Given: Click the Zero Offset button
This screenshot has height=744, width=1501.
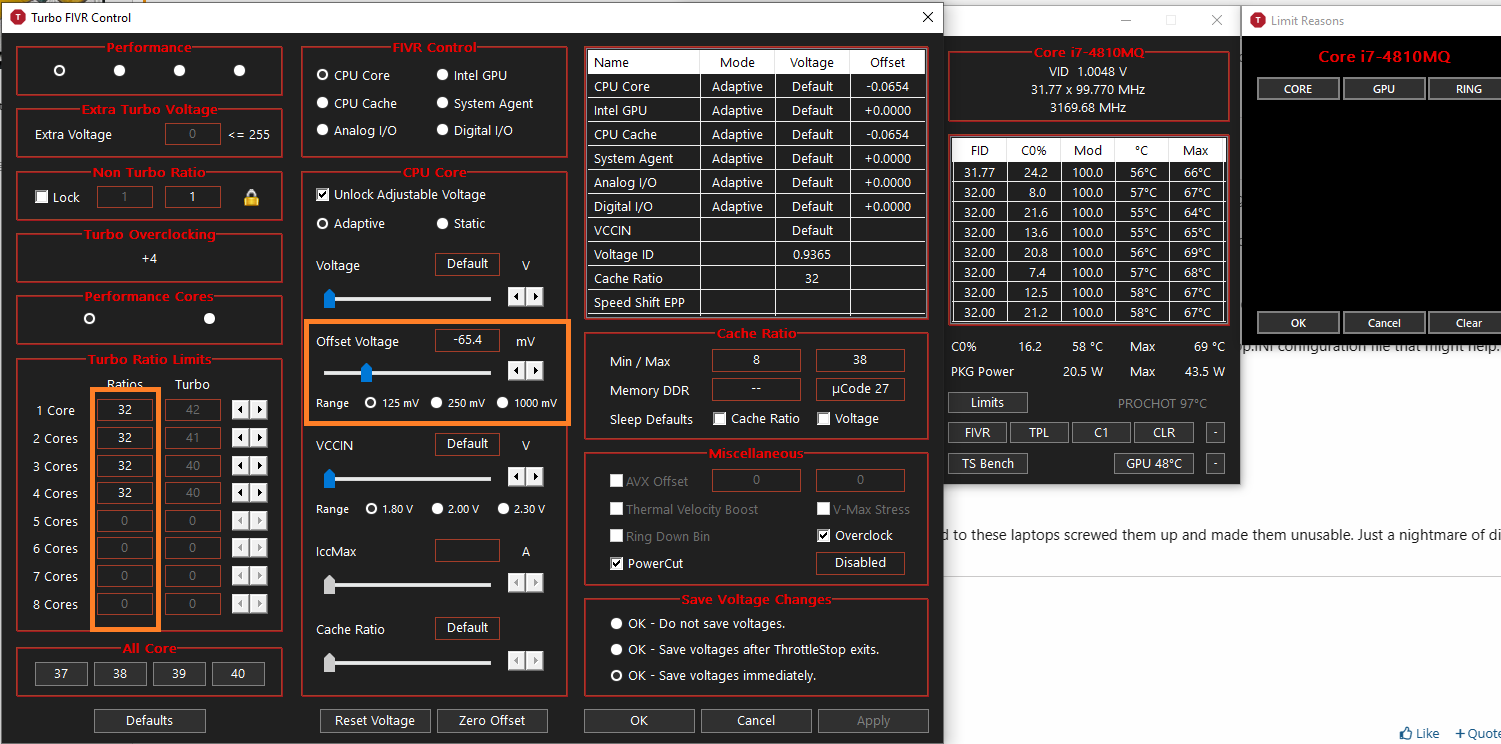Looking at the screenshot, I should (x=493, y=720).
